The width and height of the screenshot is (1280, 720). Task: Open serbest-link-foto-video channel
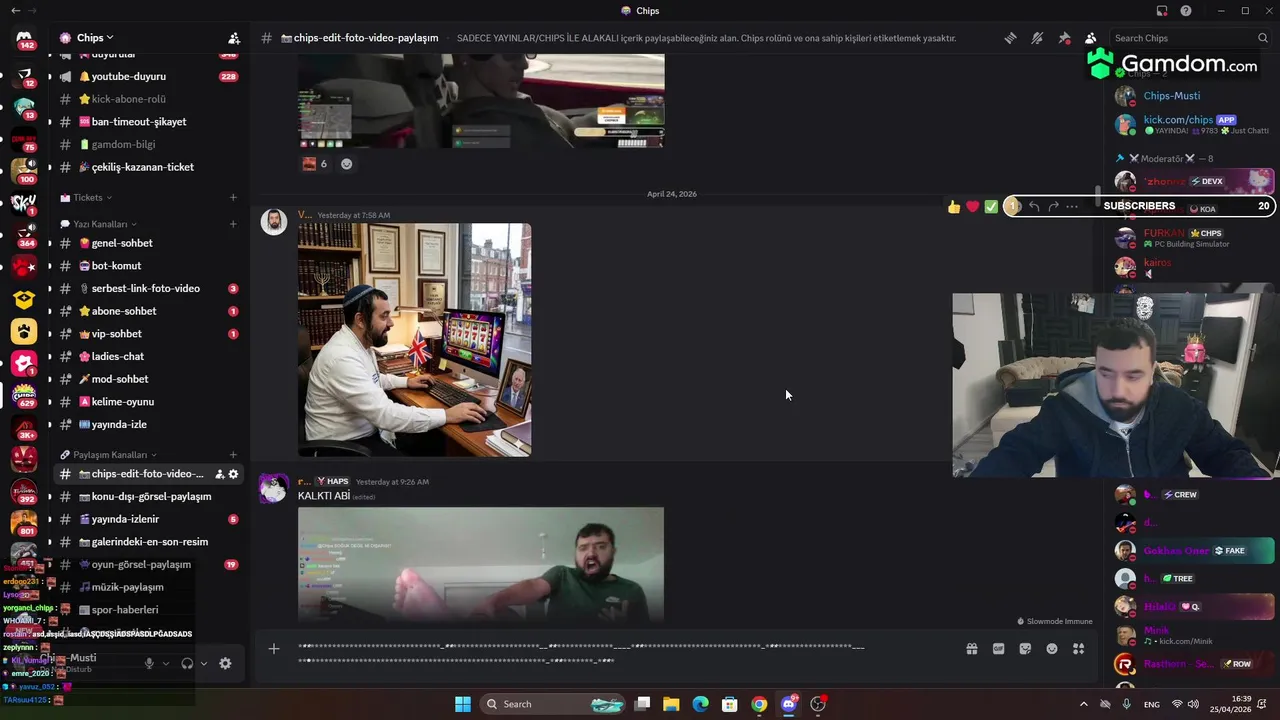(x=145, y=288)
